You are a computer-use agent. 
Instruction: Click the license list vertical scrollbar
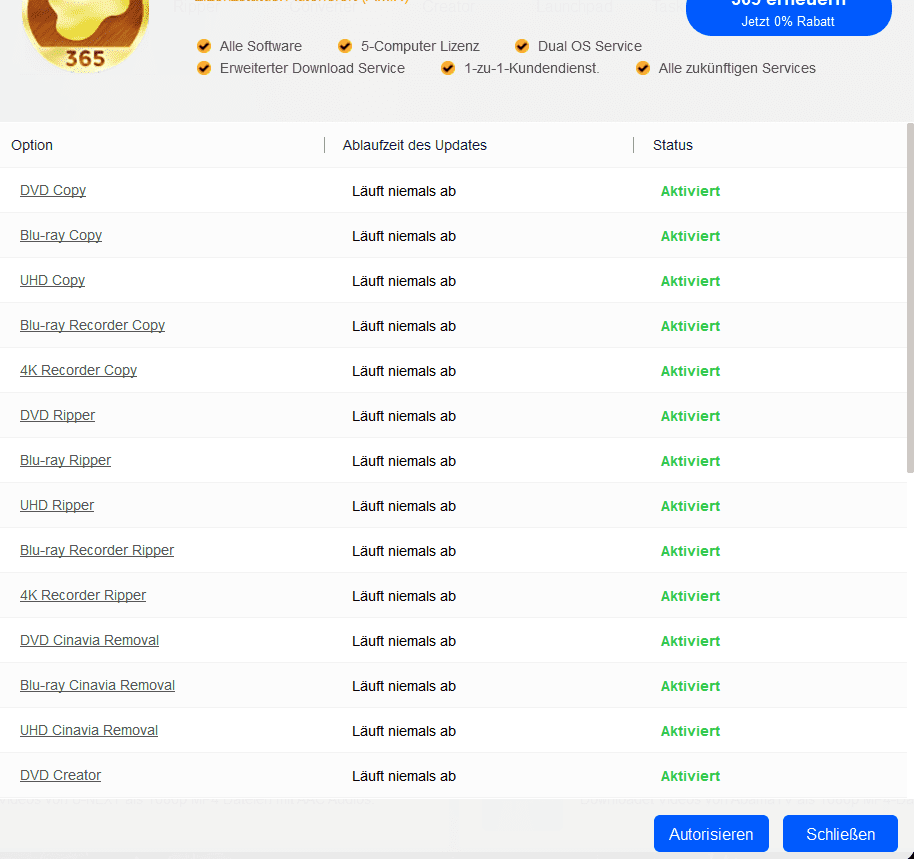[x=910, y=297]
